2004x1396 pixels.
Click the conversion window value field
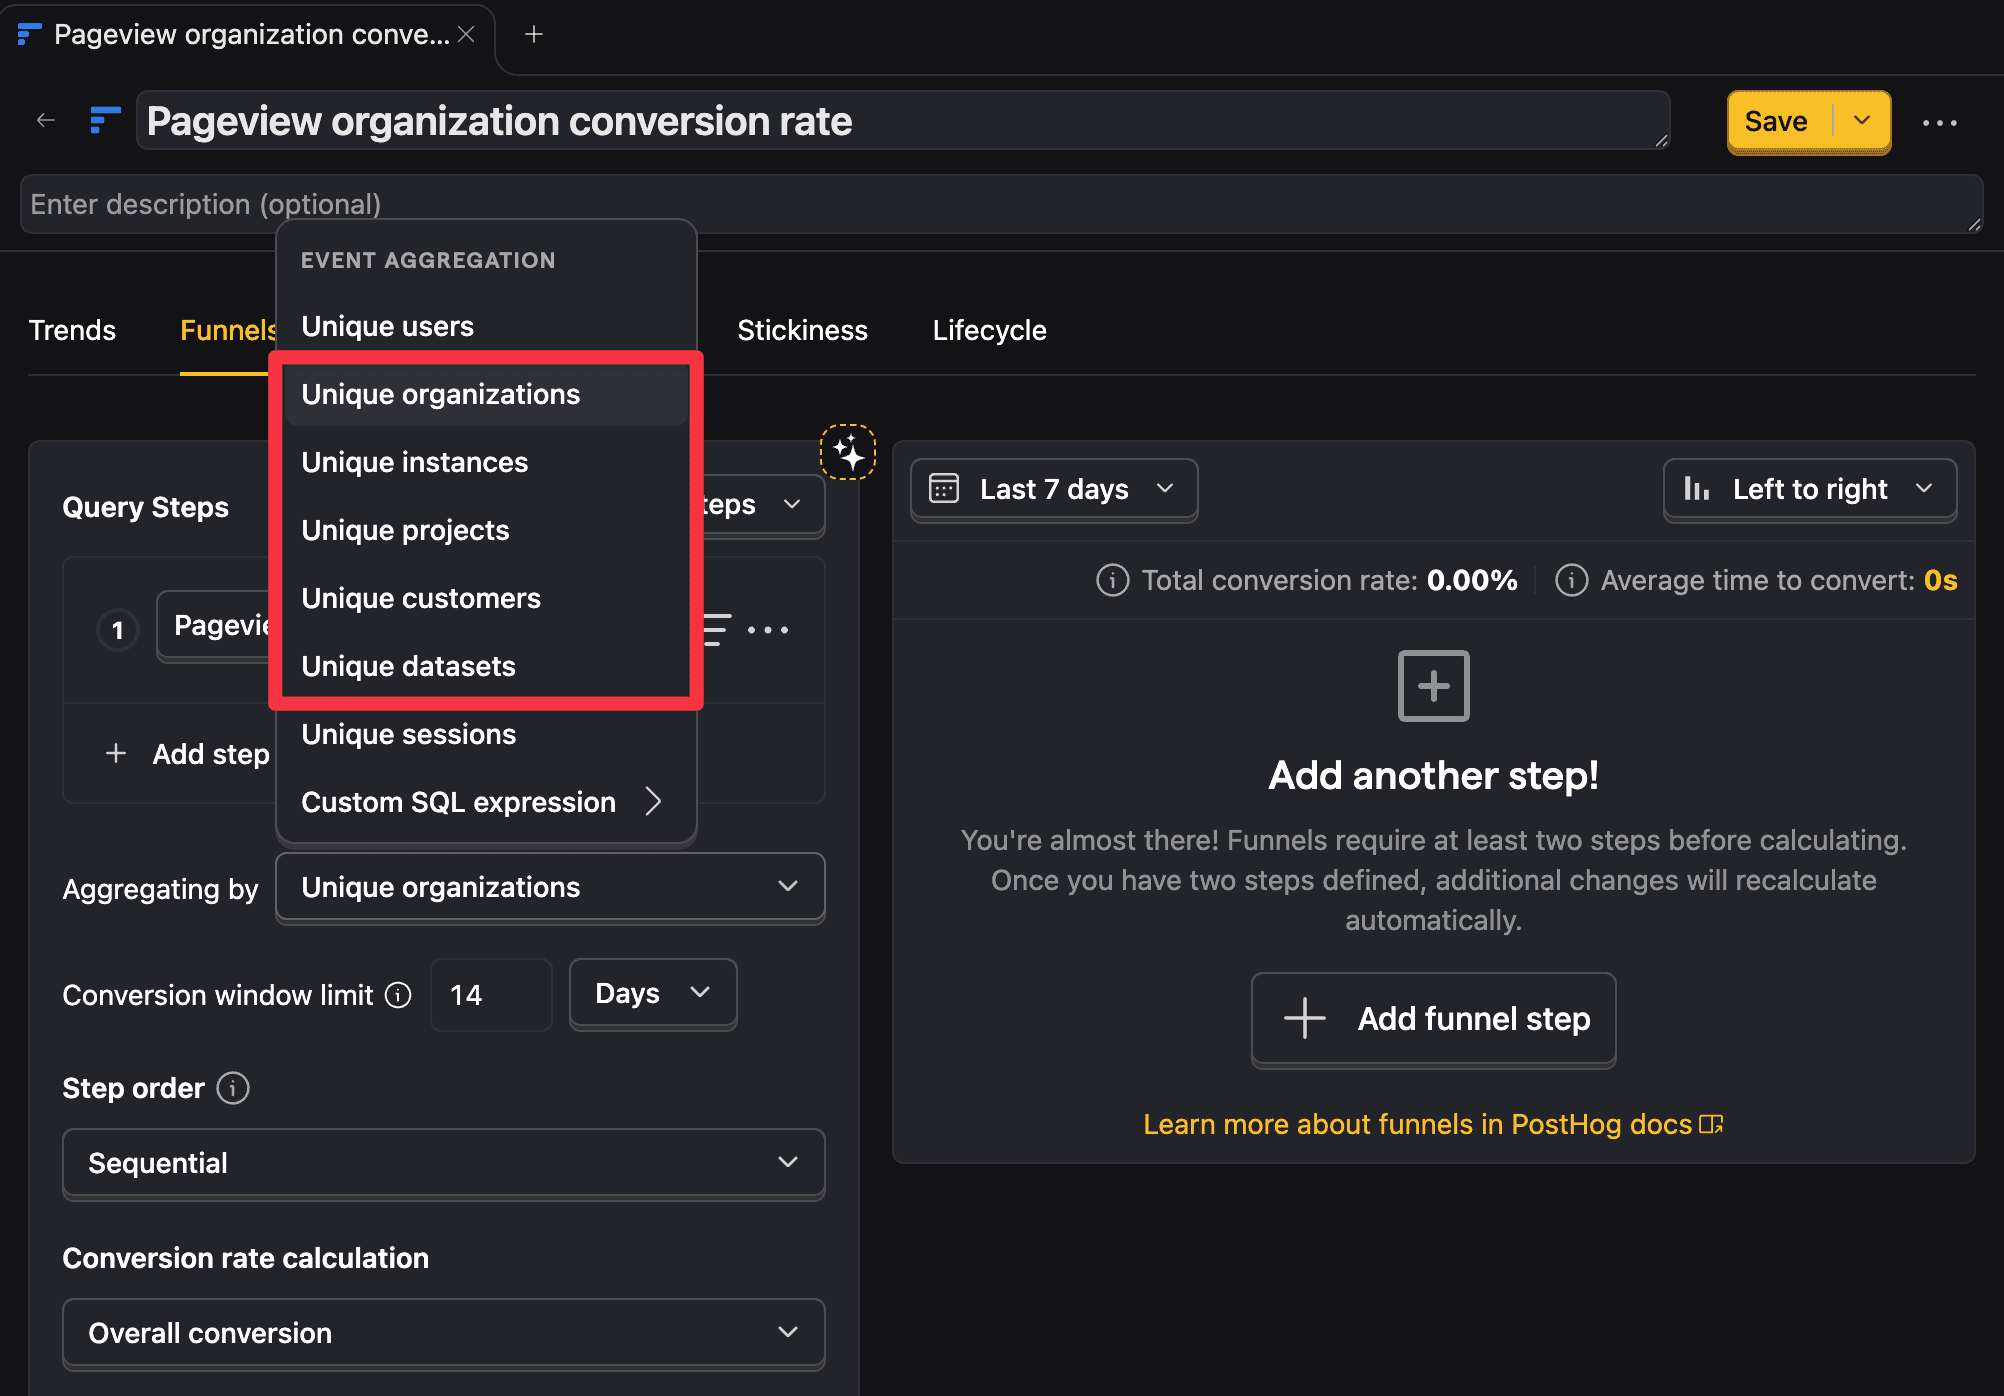(490, 995)
